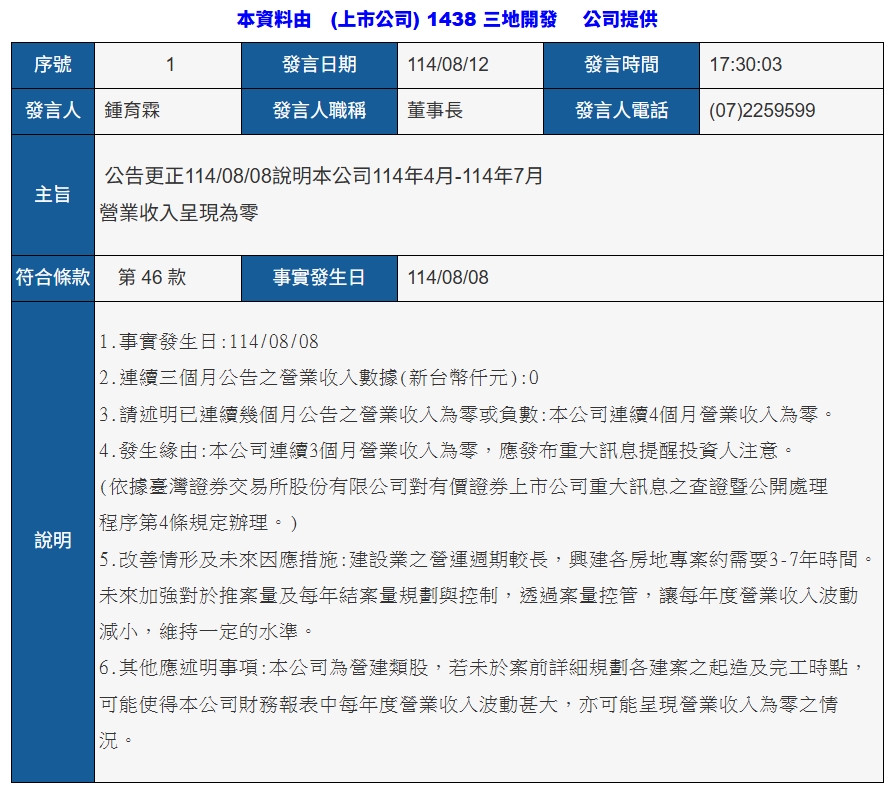Click the 發言日期 header cell

[x=319, y=65]
